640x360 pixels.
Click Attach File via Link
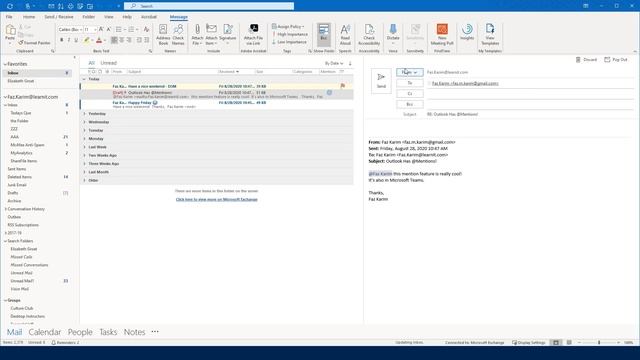(x=253, y=34)
